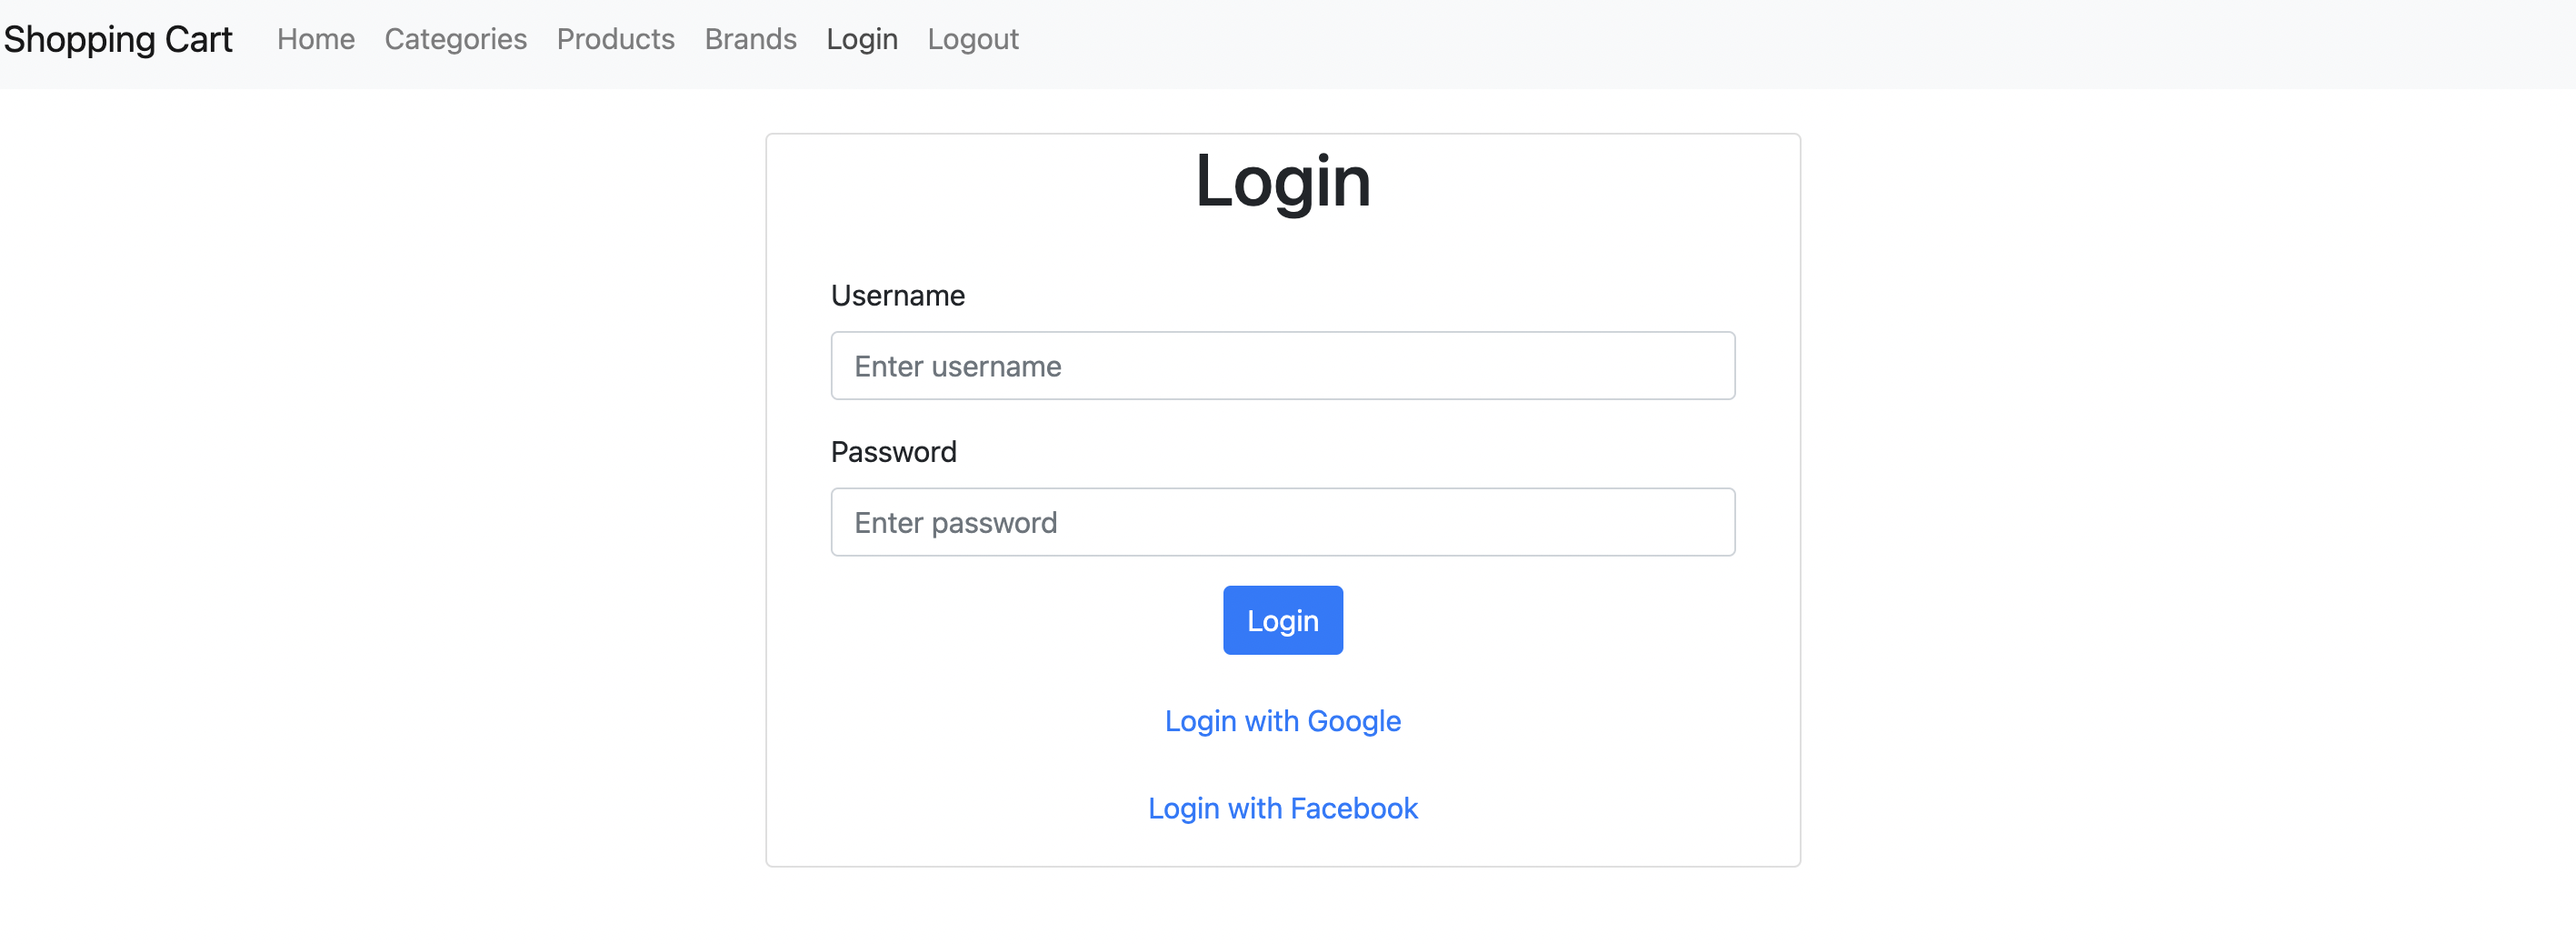
Task: Open the Products section
Action: tap(615, 40)
